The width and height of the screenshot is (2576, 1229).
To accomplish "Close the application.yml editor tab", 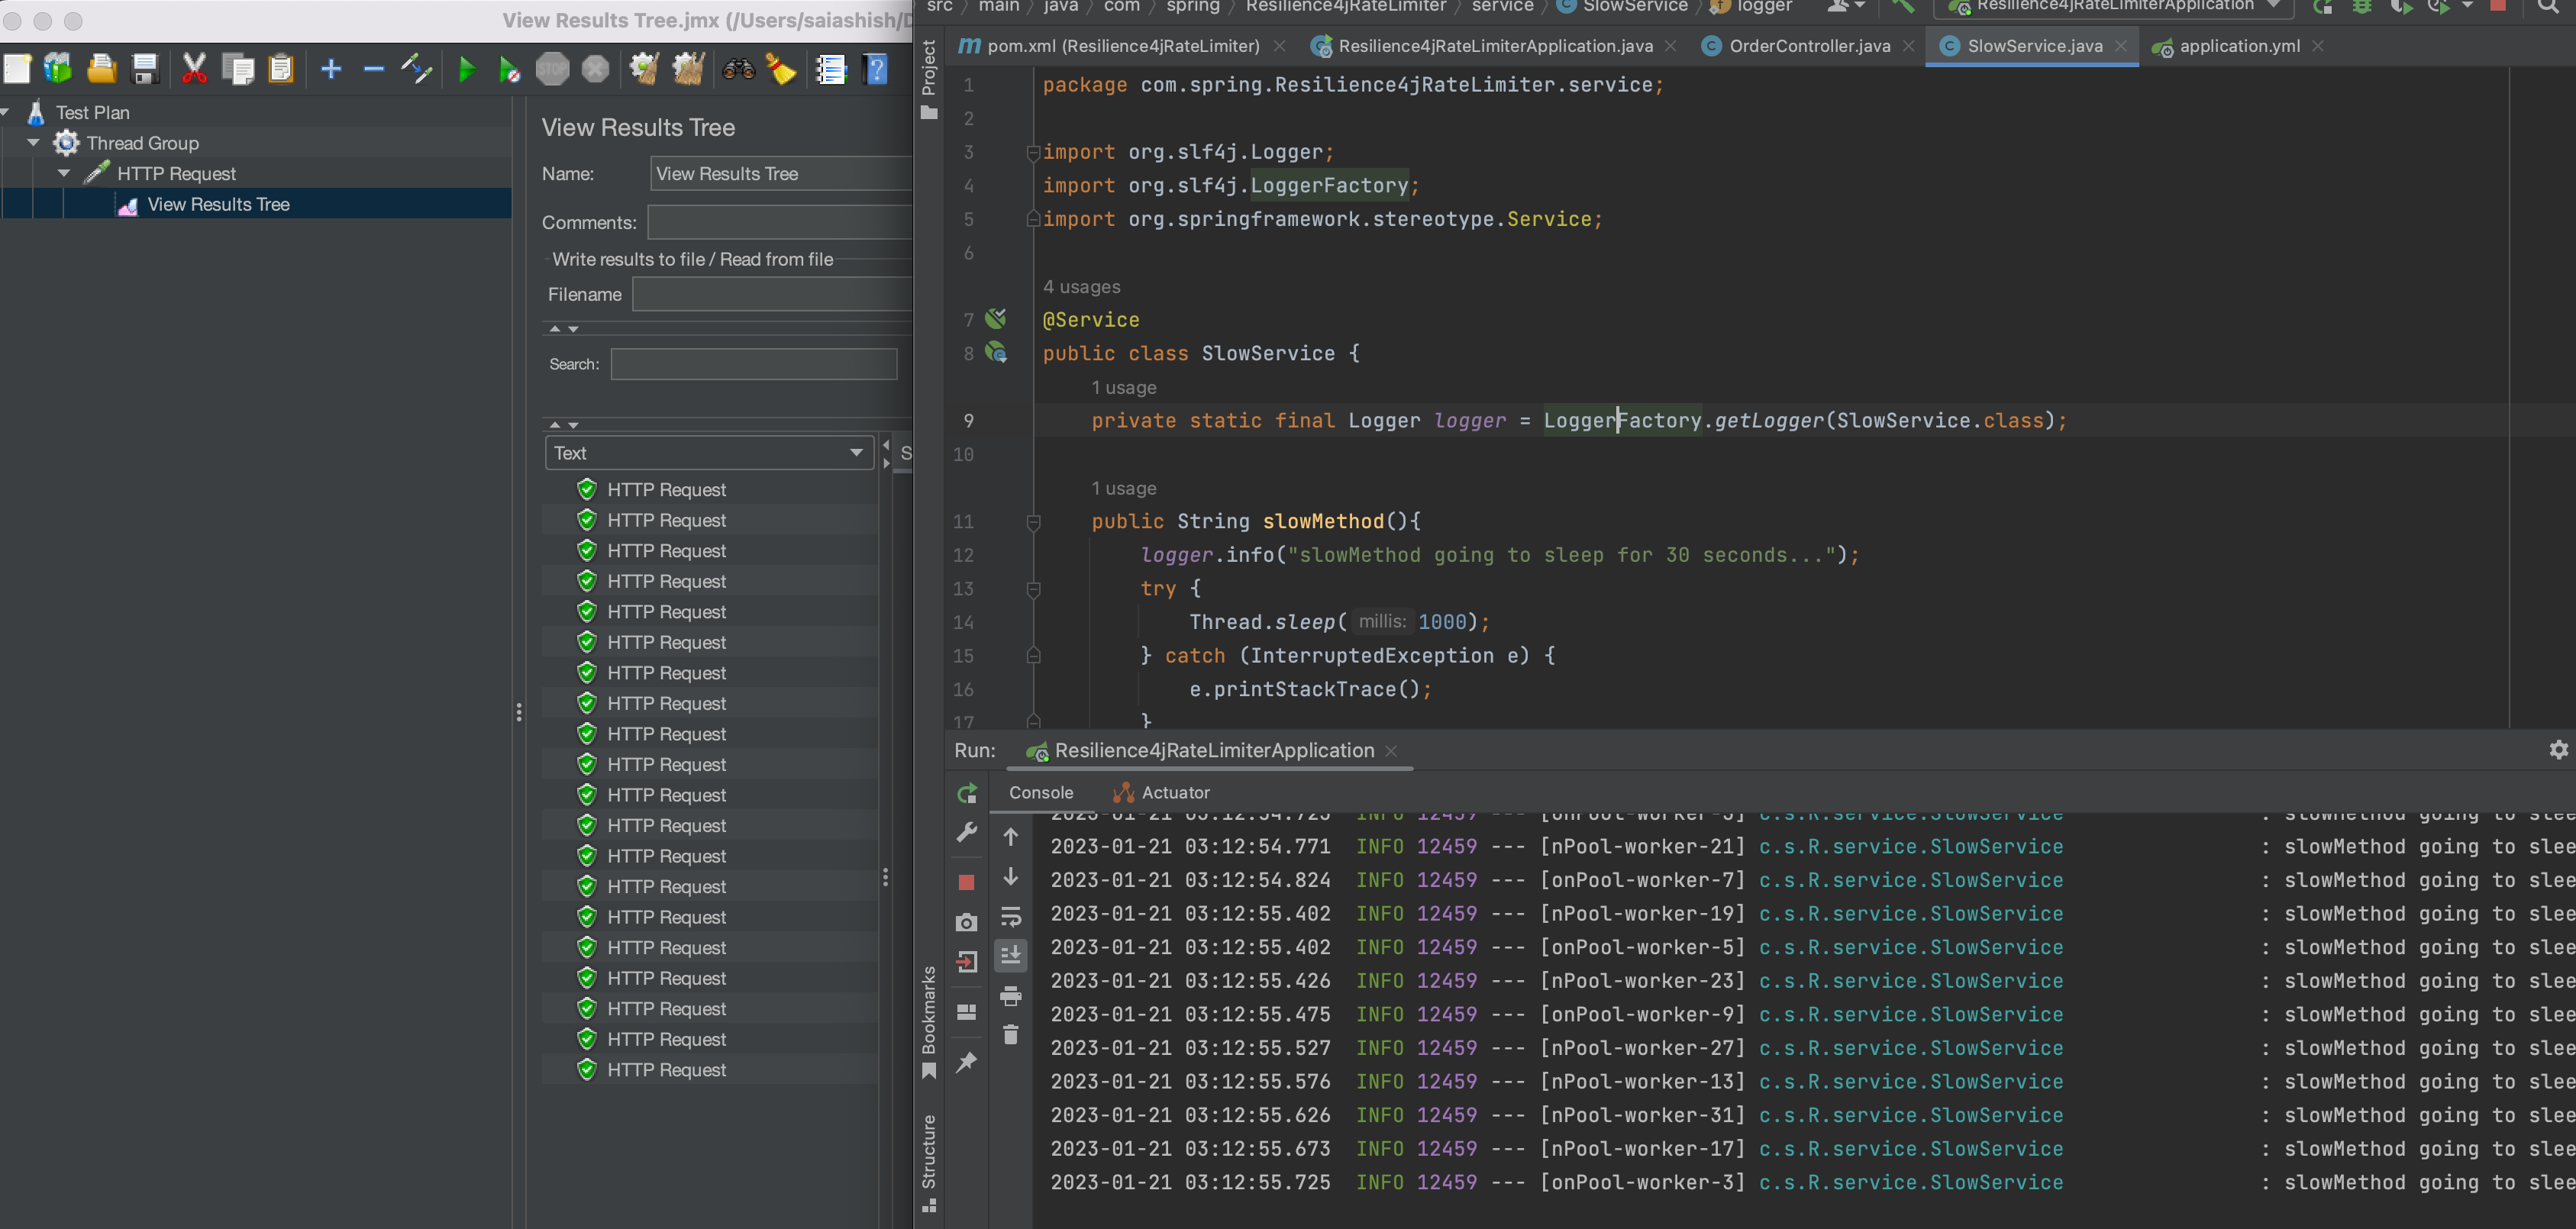I will click(2317, 46).
